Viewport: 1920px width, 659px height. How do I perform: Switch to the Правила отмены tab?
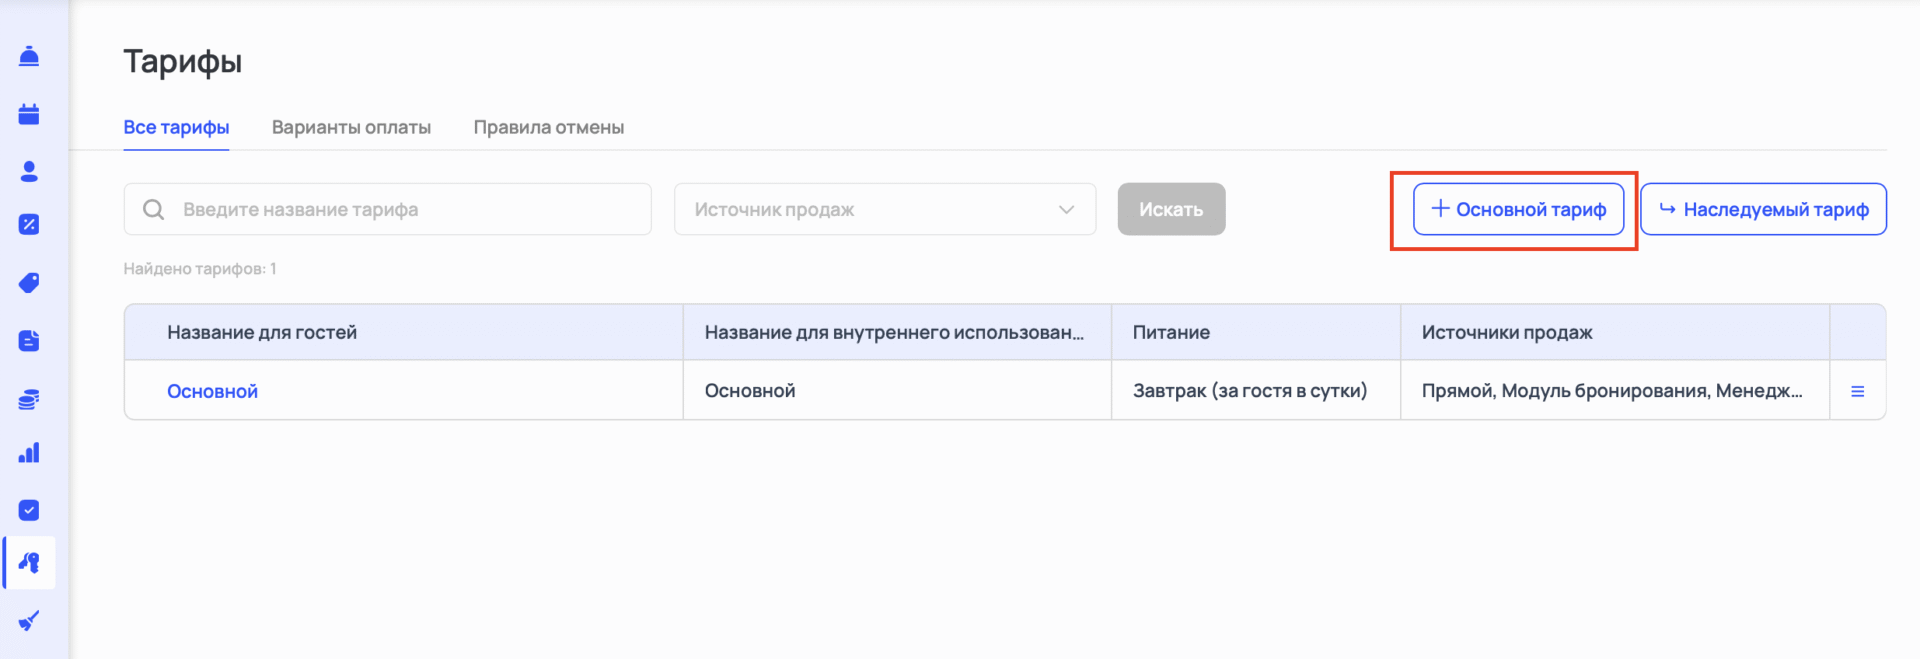pyautogui.click(x=548, y=127)
